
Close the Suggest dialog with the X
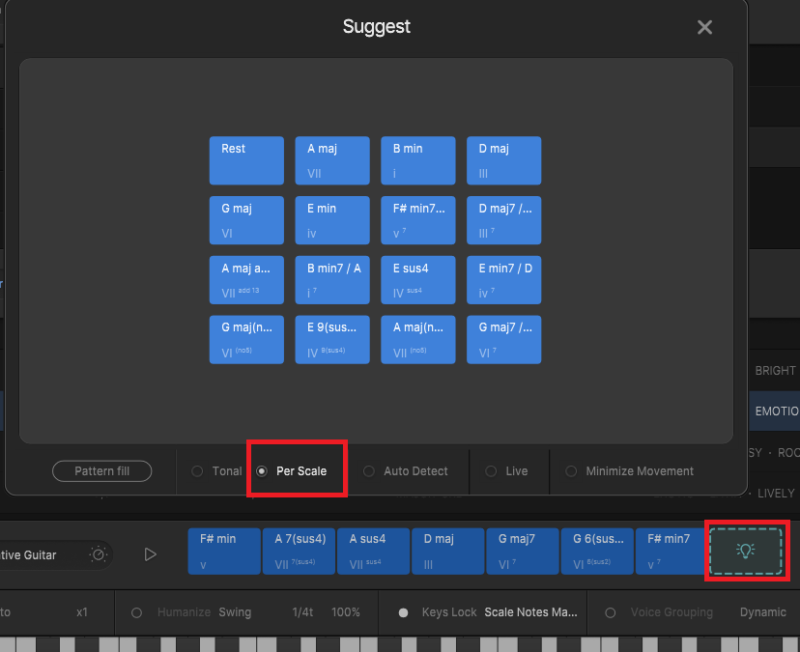[705, 27]
